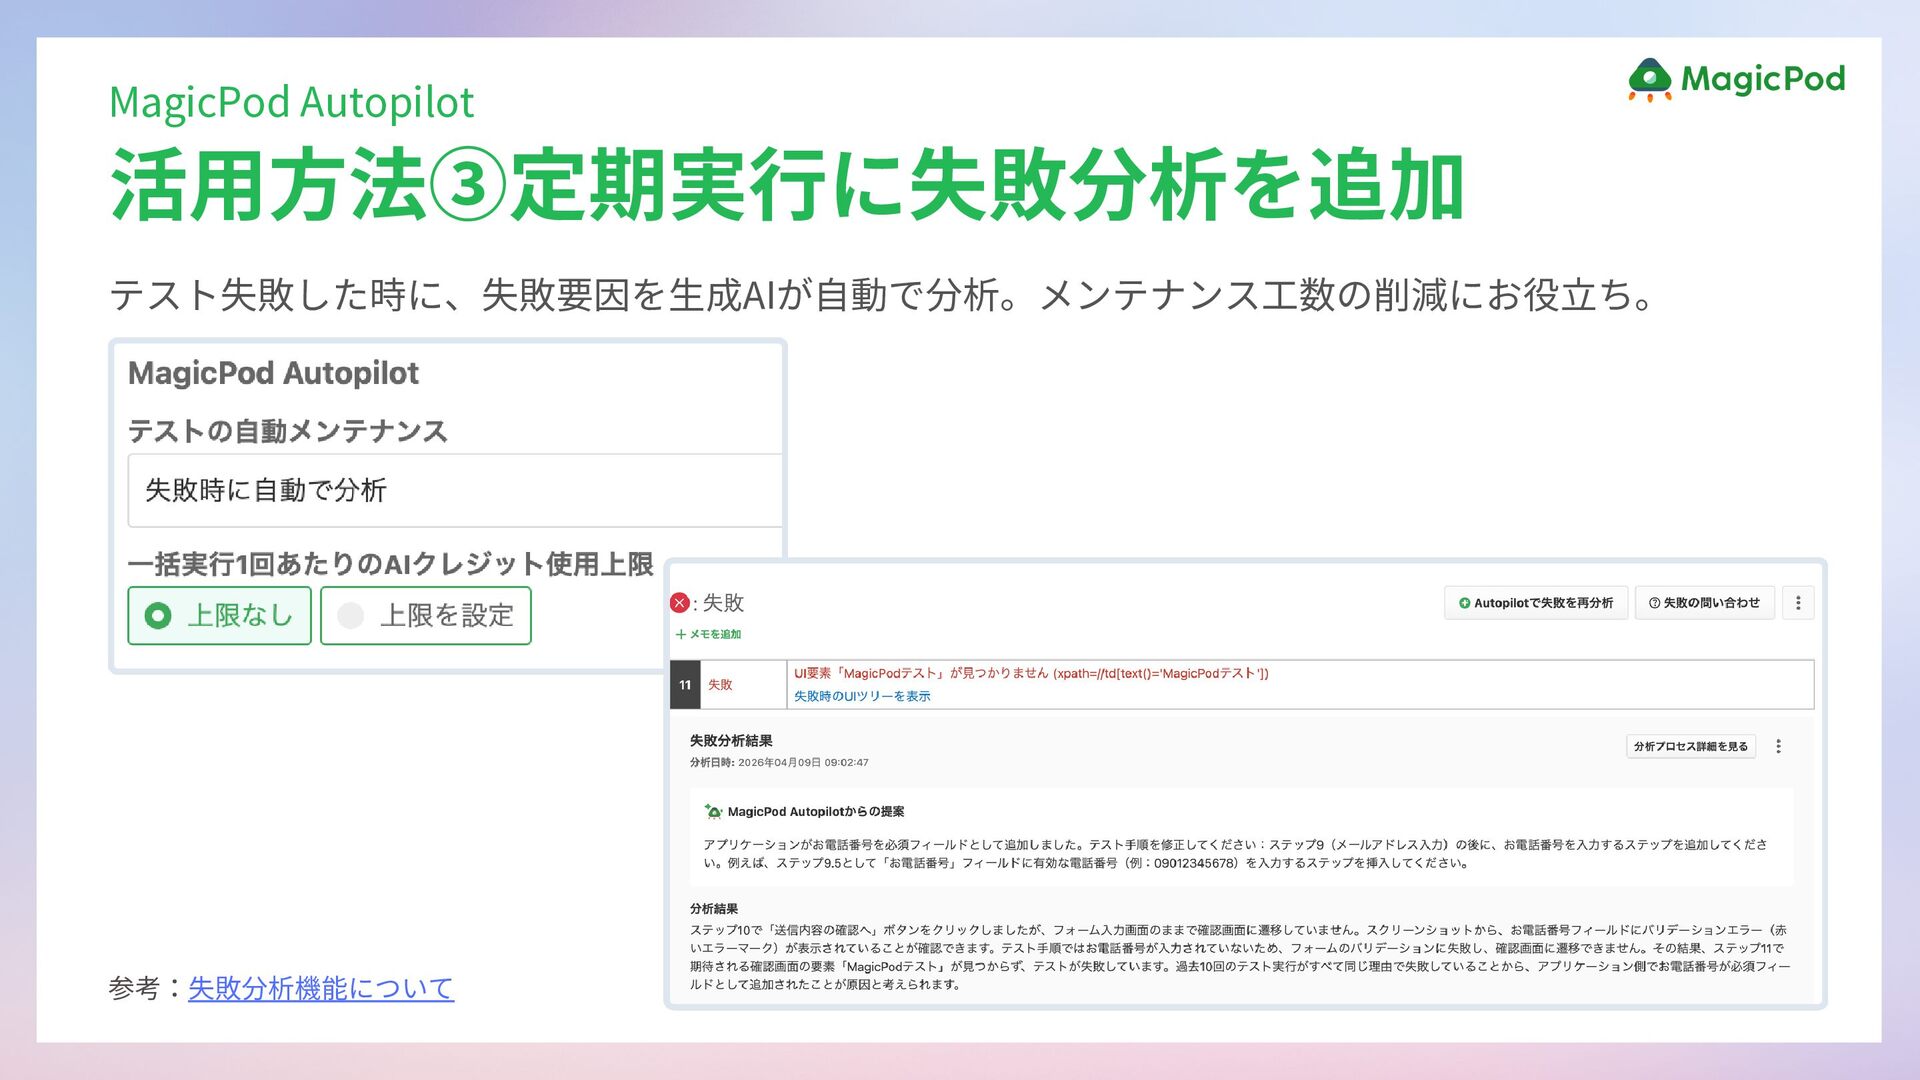Open the three-dot menu in 失敗分析結果 panel
The height and width of the screenshot is (1080, 1920).
[1778, 746]
